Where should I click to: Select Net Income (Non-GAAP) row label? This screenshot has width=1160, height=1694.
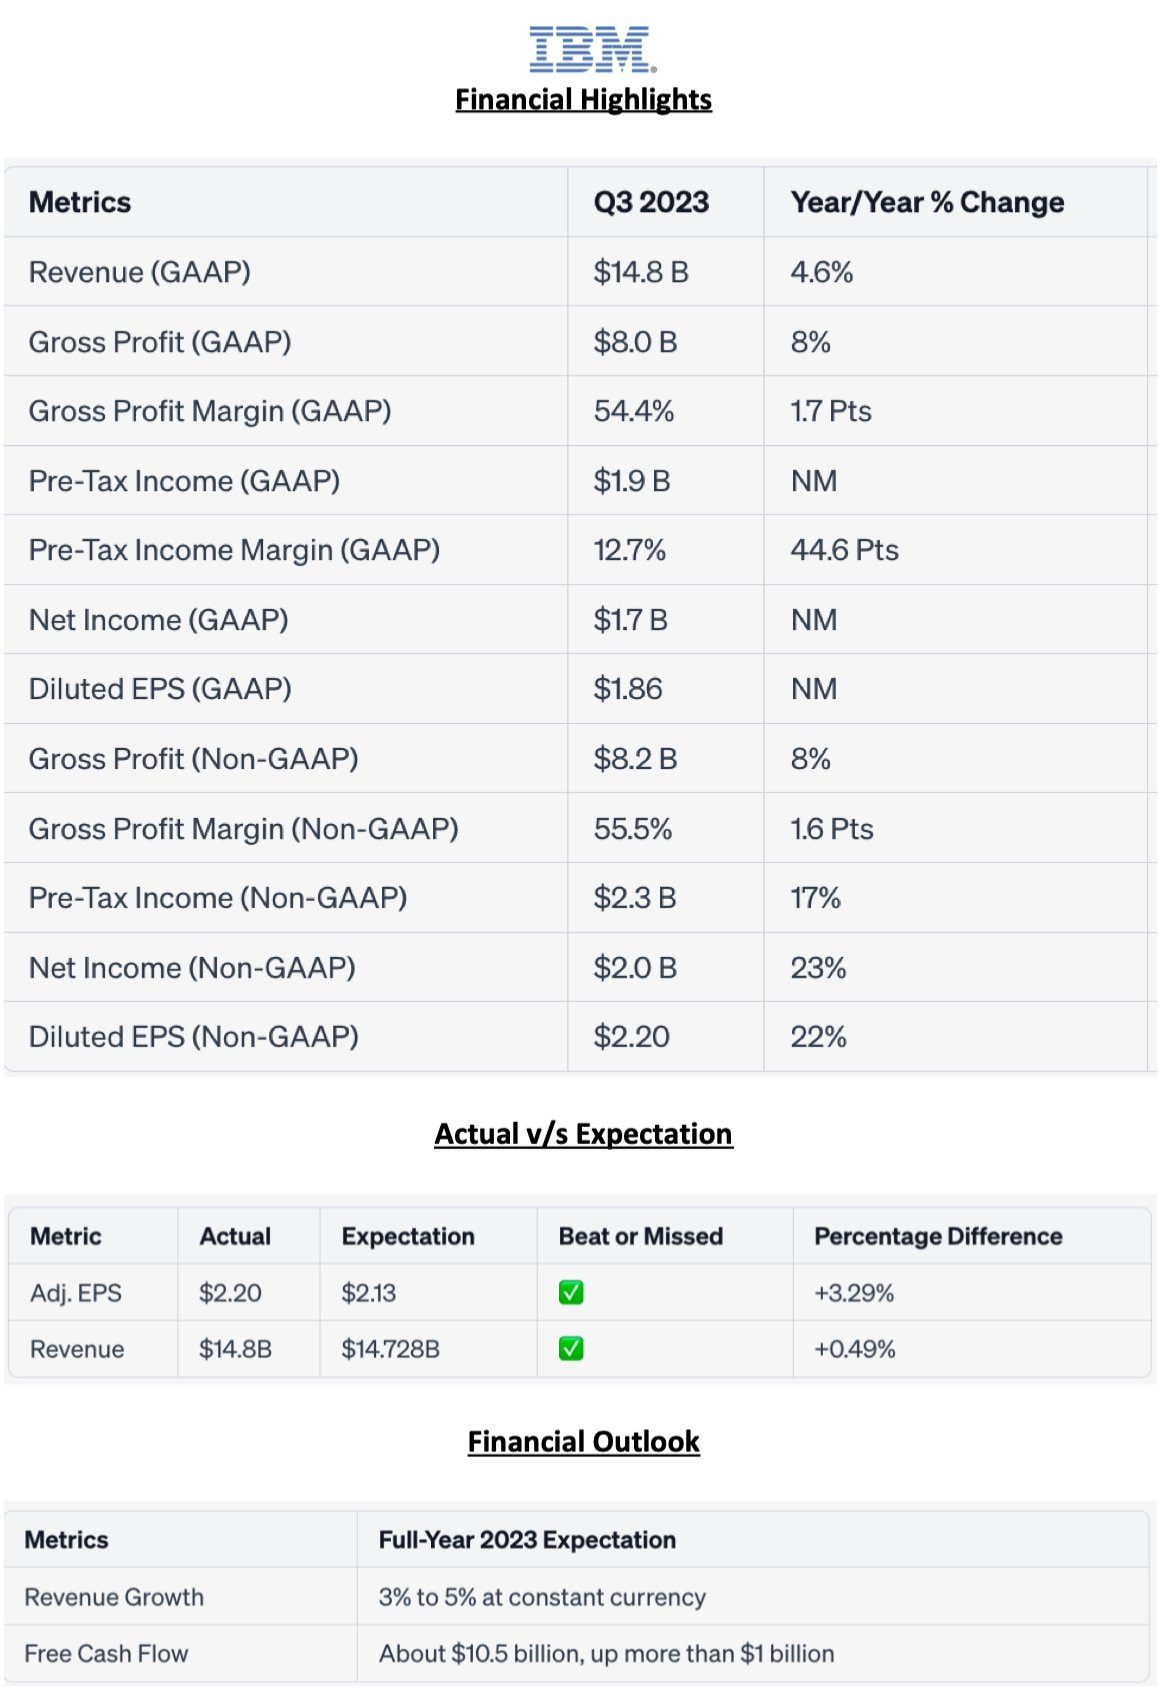pos(192,968)
